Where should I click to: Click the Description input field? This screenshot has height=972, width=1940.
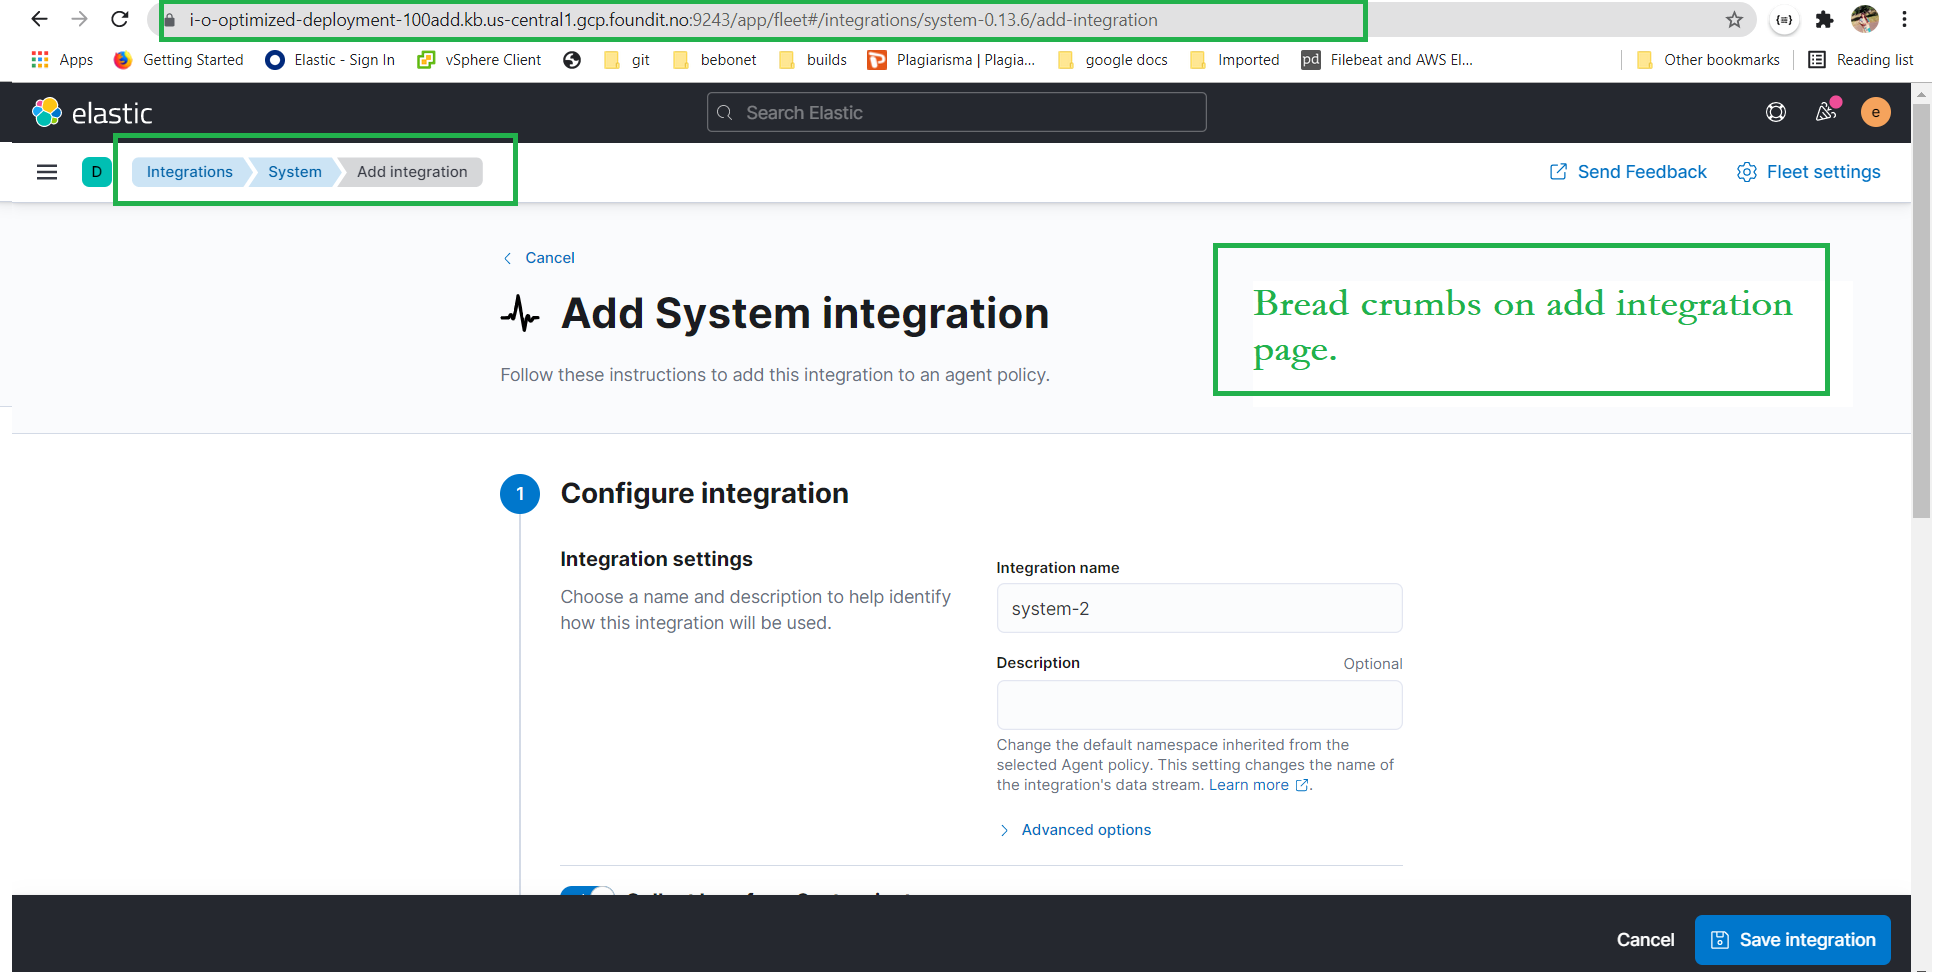click(x=1199, y=705)
